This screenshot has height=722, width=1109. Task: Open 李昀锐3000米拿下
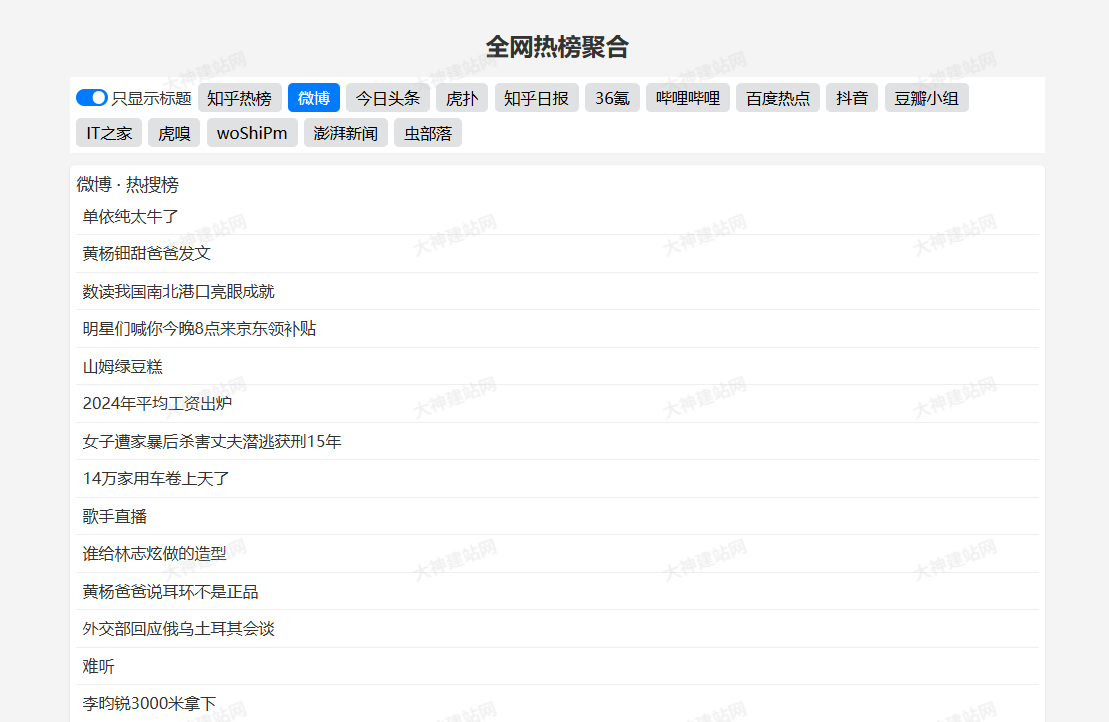click(x=149, y=703)
